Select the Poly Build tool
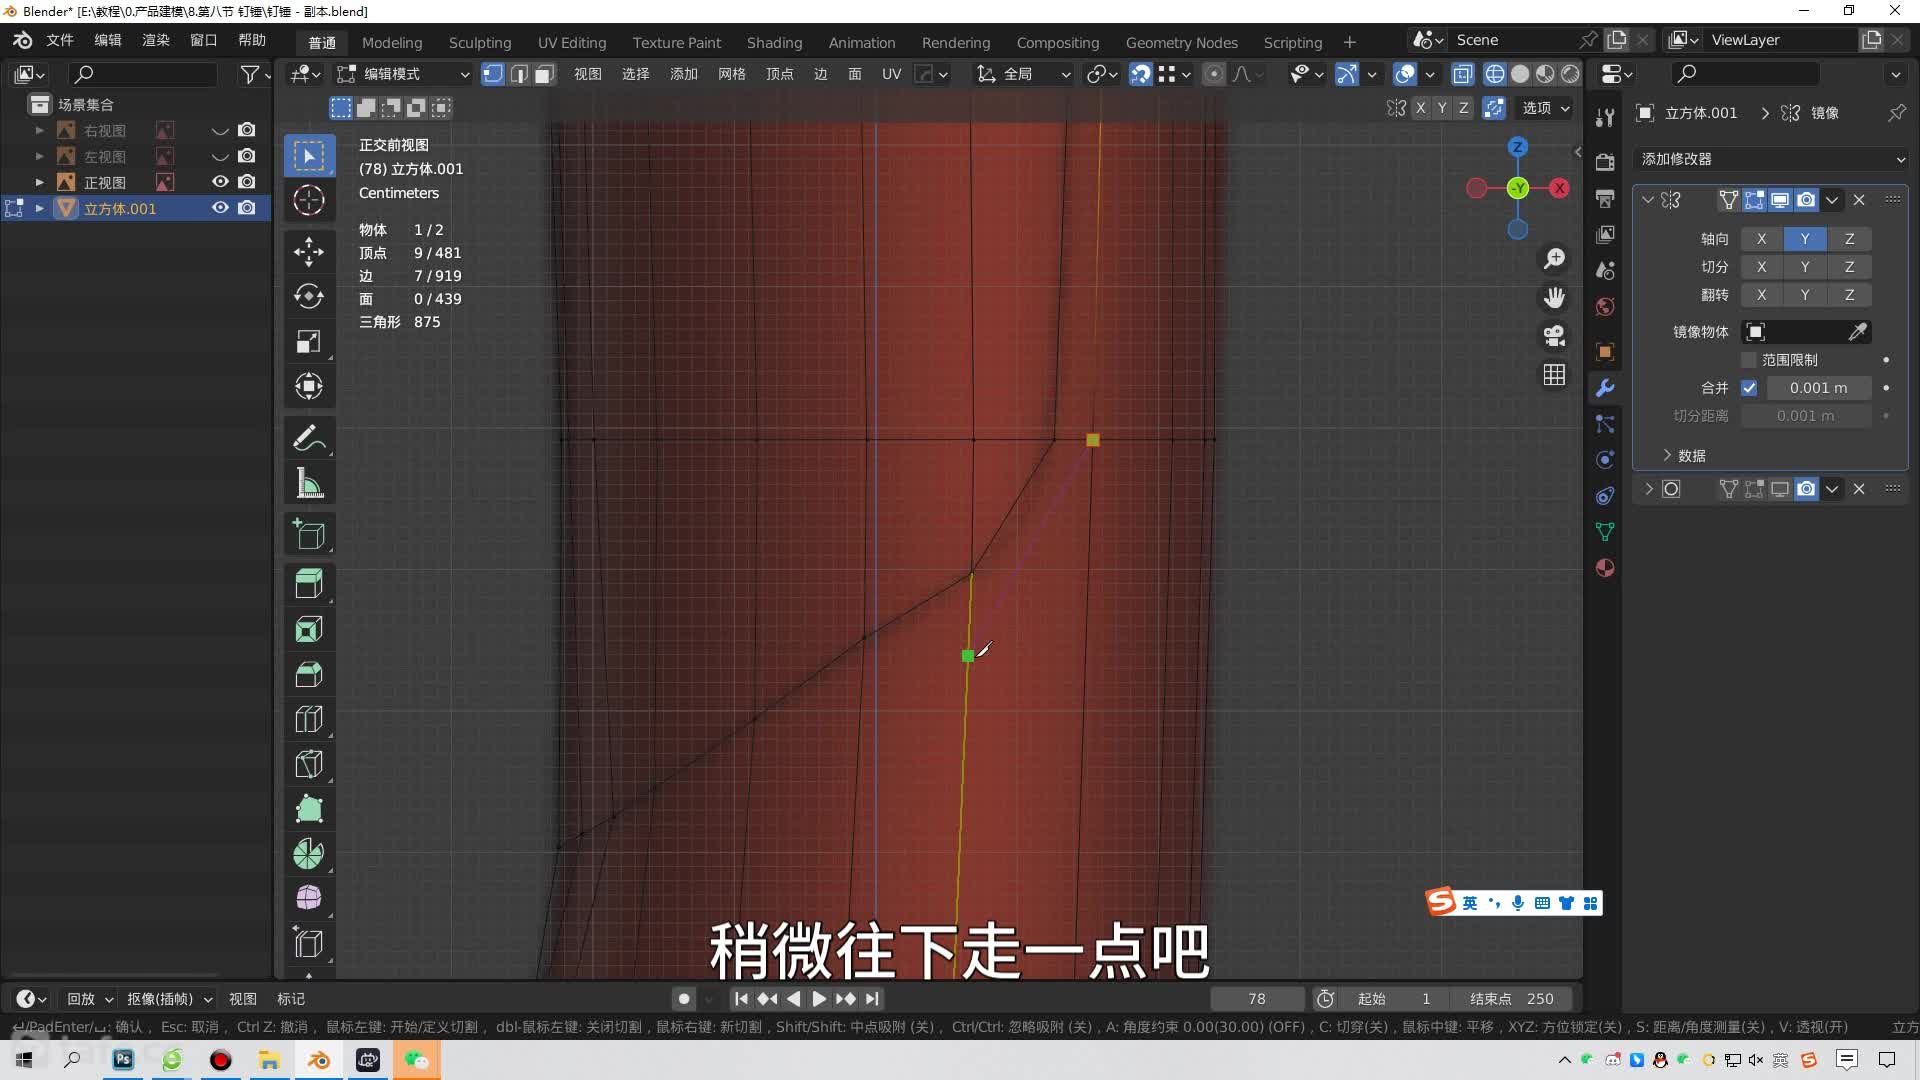This screenshot has width=1920, height=1080. (x=309, y=809)
